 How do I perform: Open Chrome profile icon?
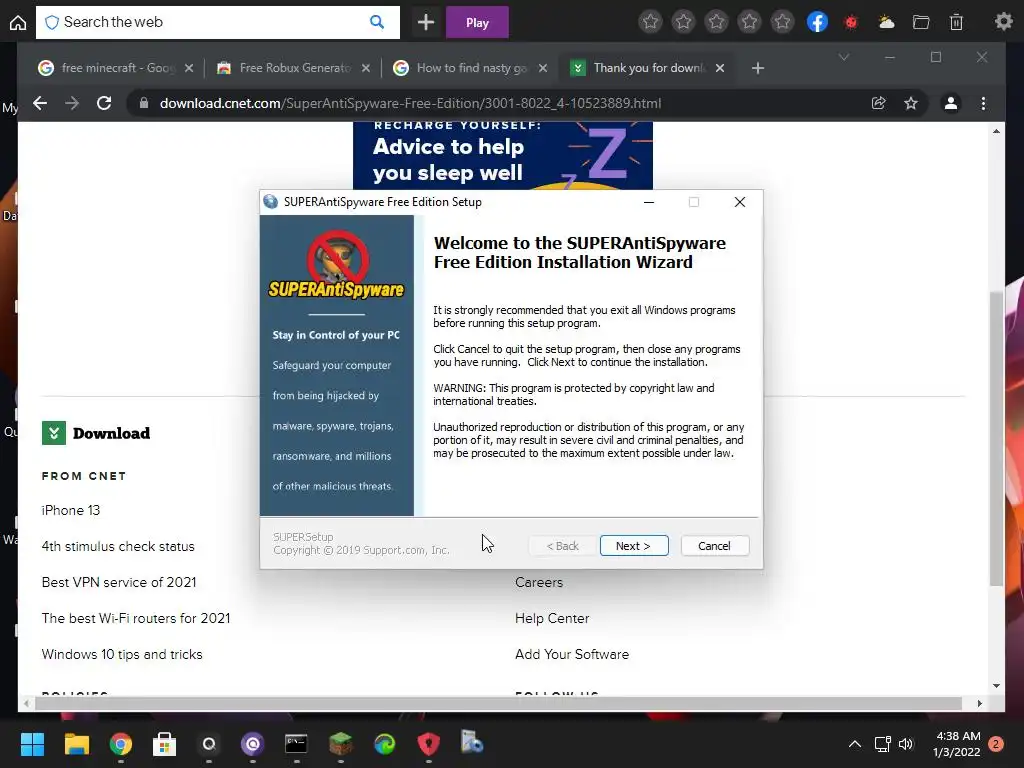951,103
